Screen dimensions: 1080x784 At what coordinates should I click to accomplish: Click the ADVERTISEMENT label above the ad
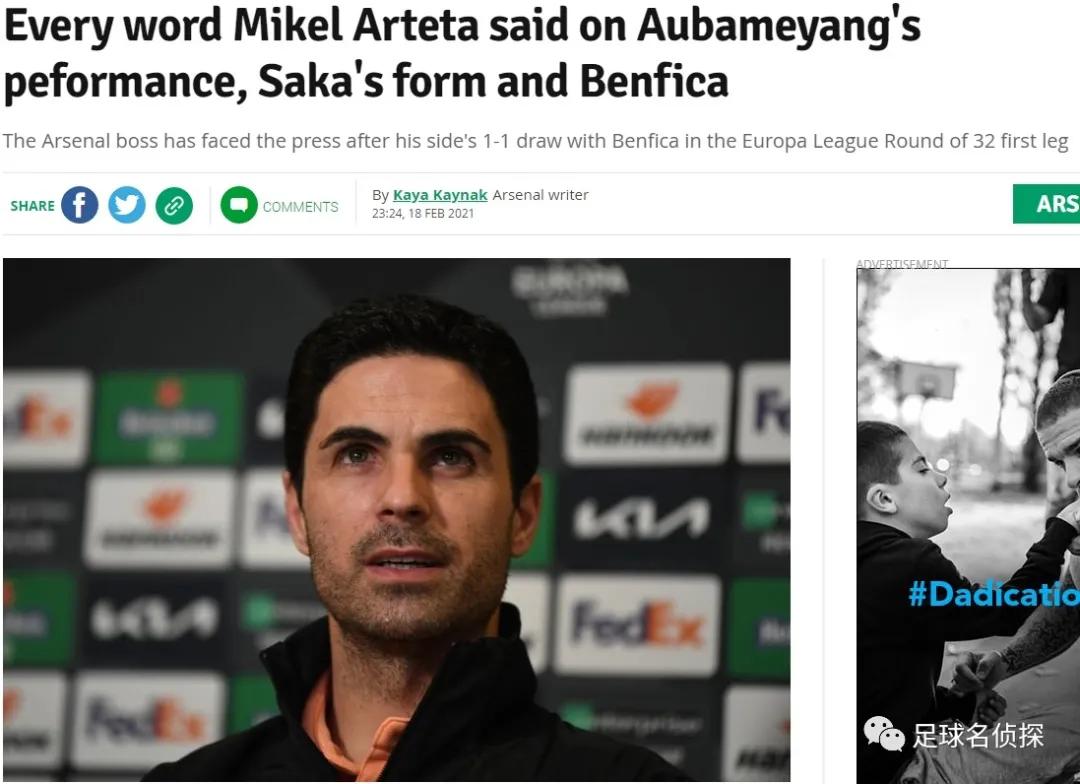902,263
